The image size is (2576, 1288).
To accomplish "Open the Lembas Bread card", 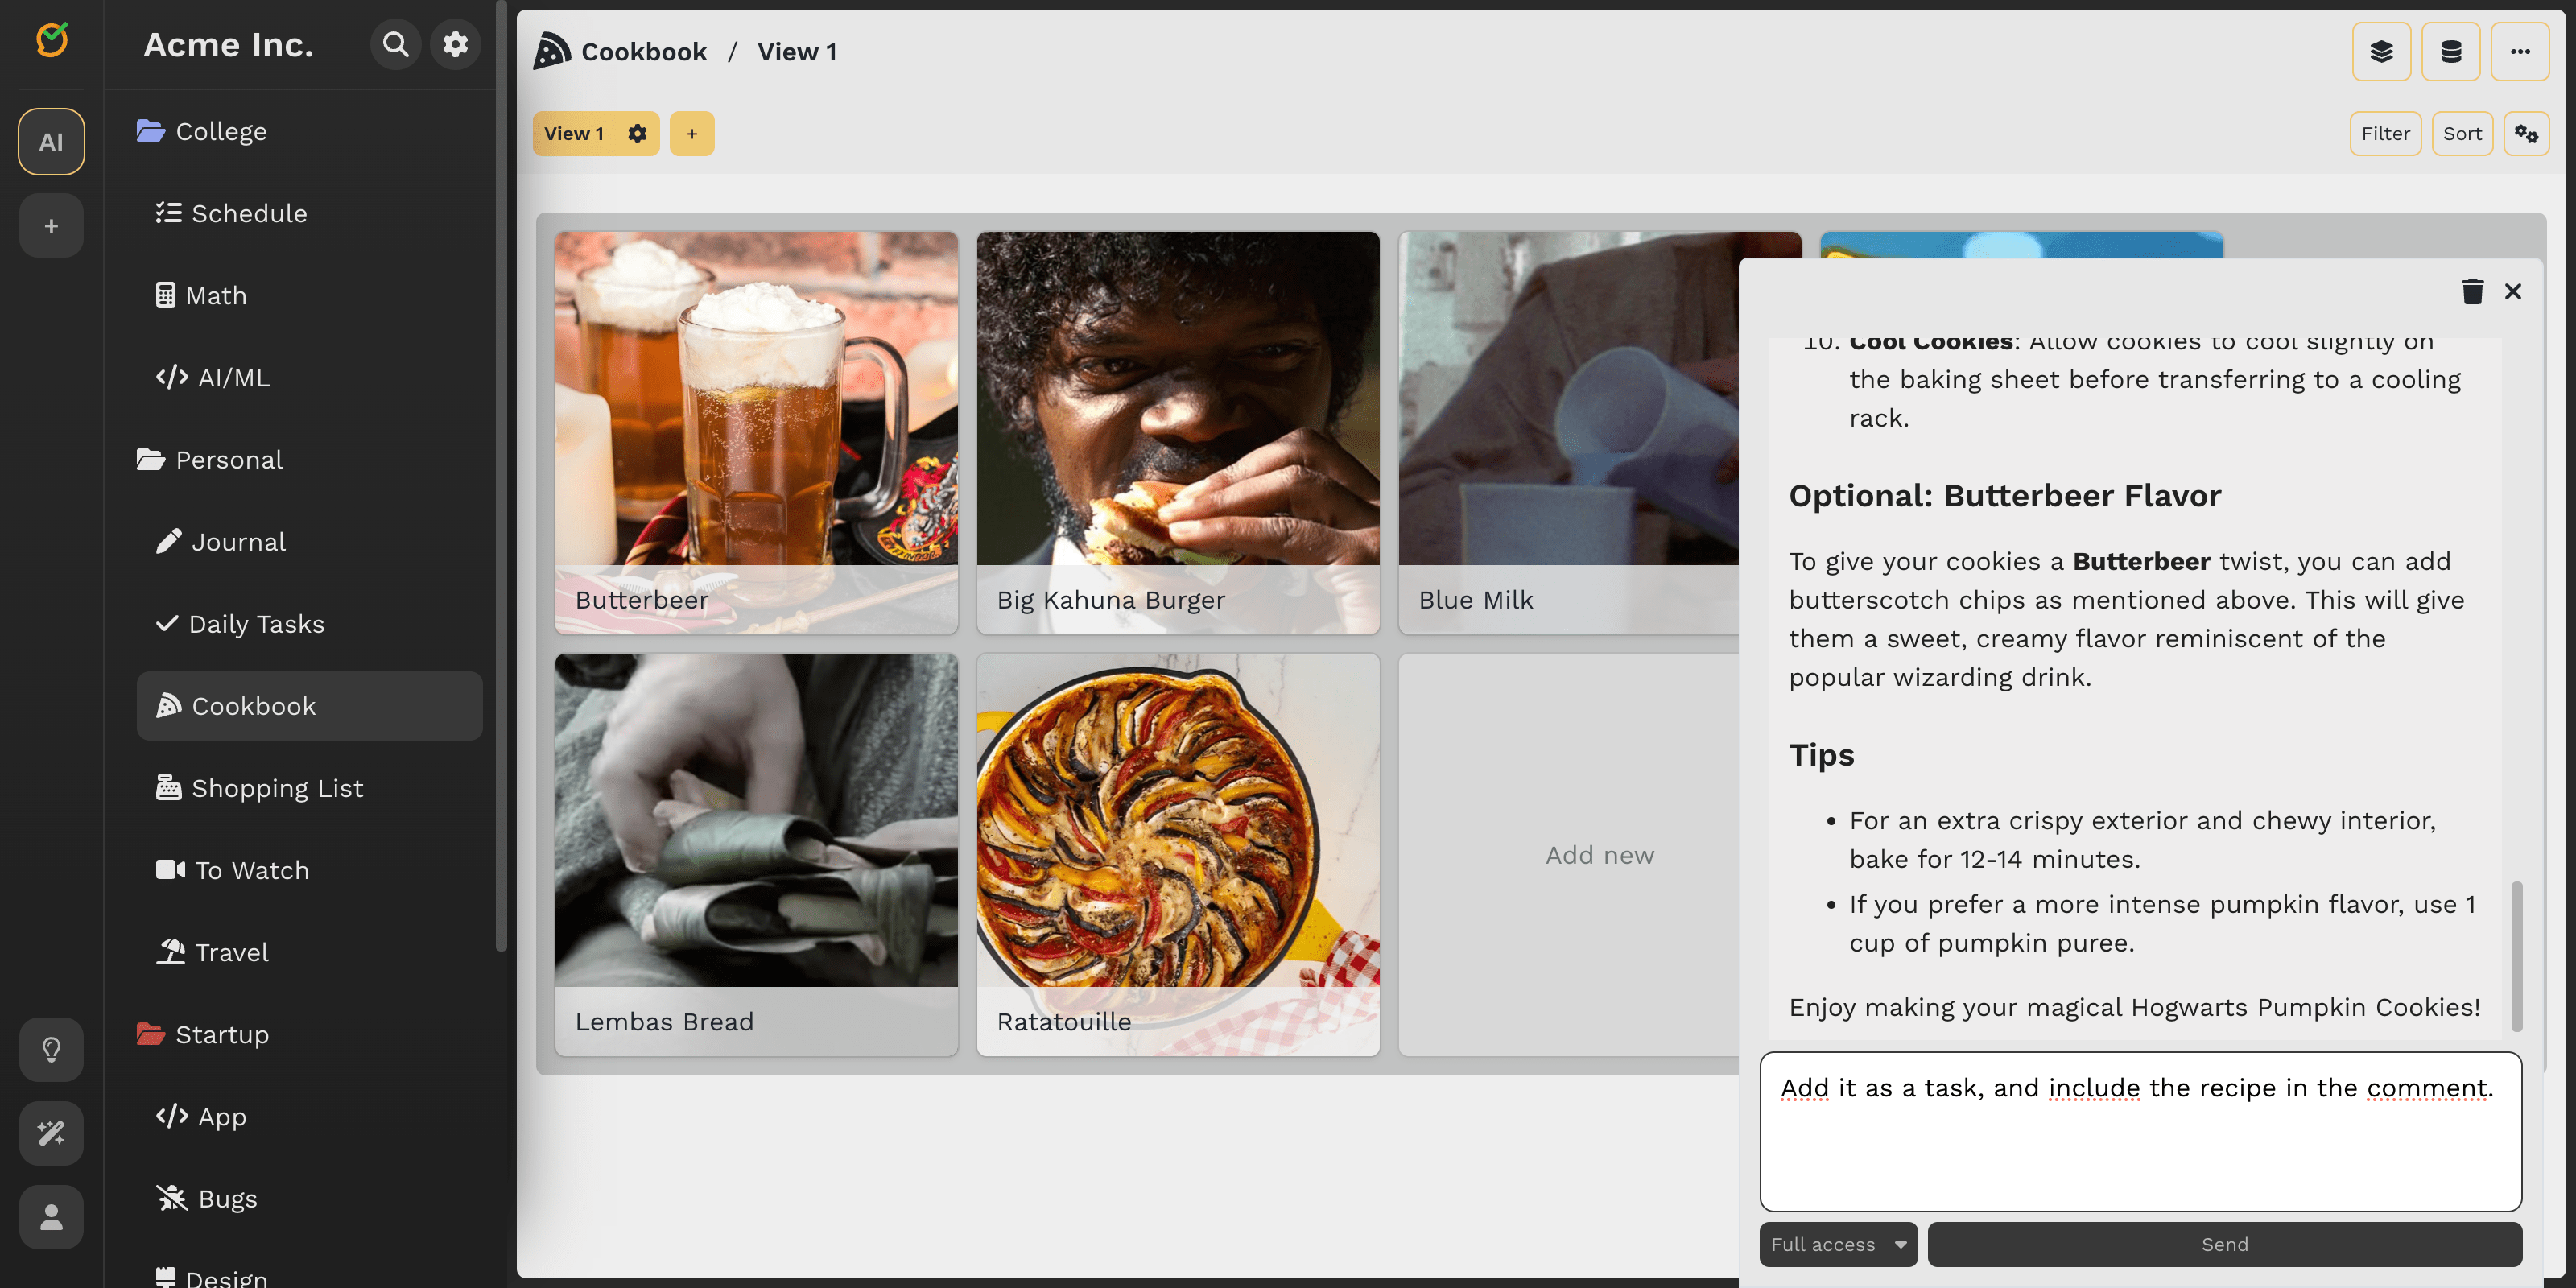I will point(756,854).
